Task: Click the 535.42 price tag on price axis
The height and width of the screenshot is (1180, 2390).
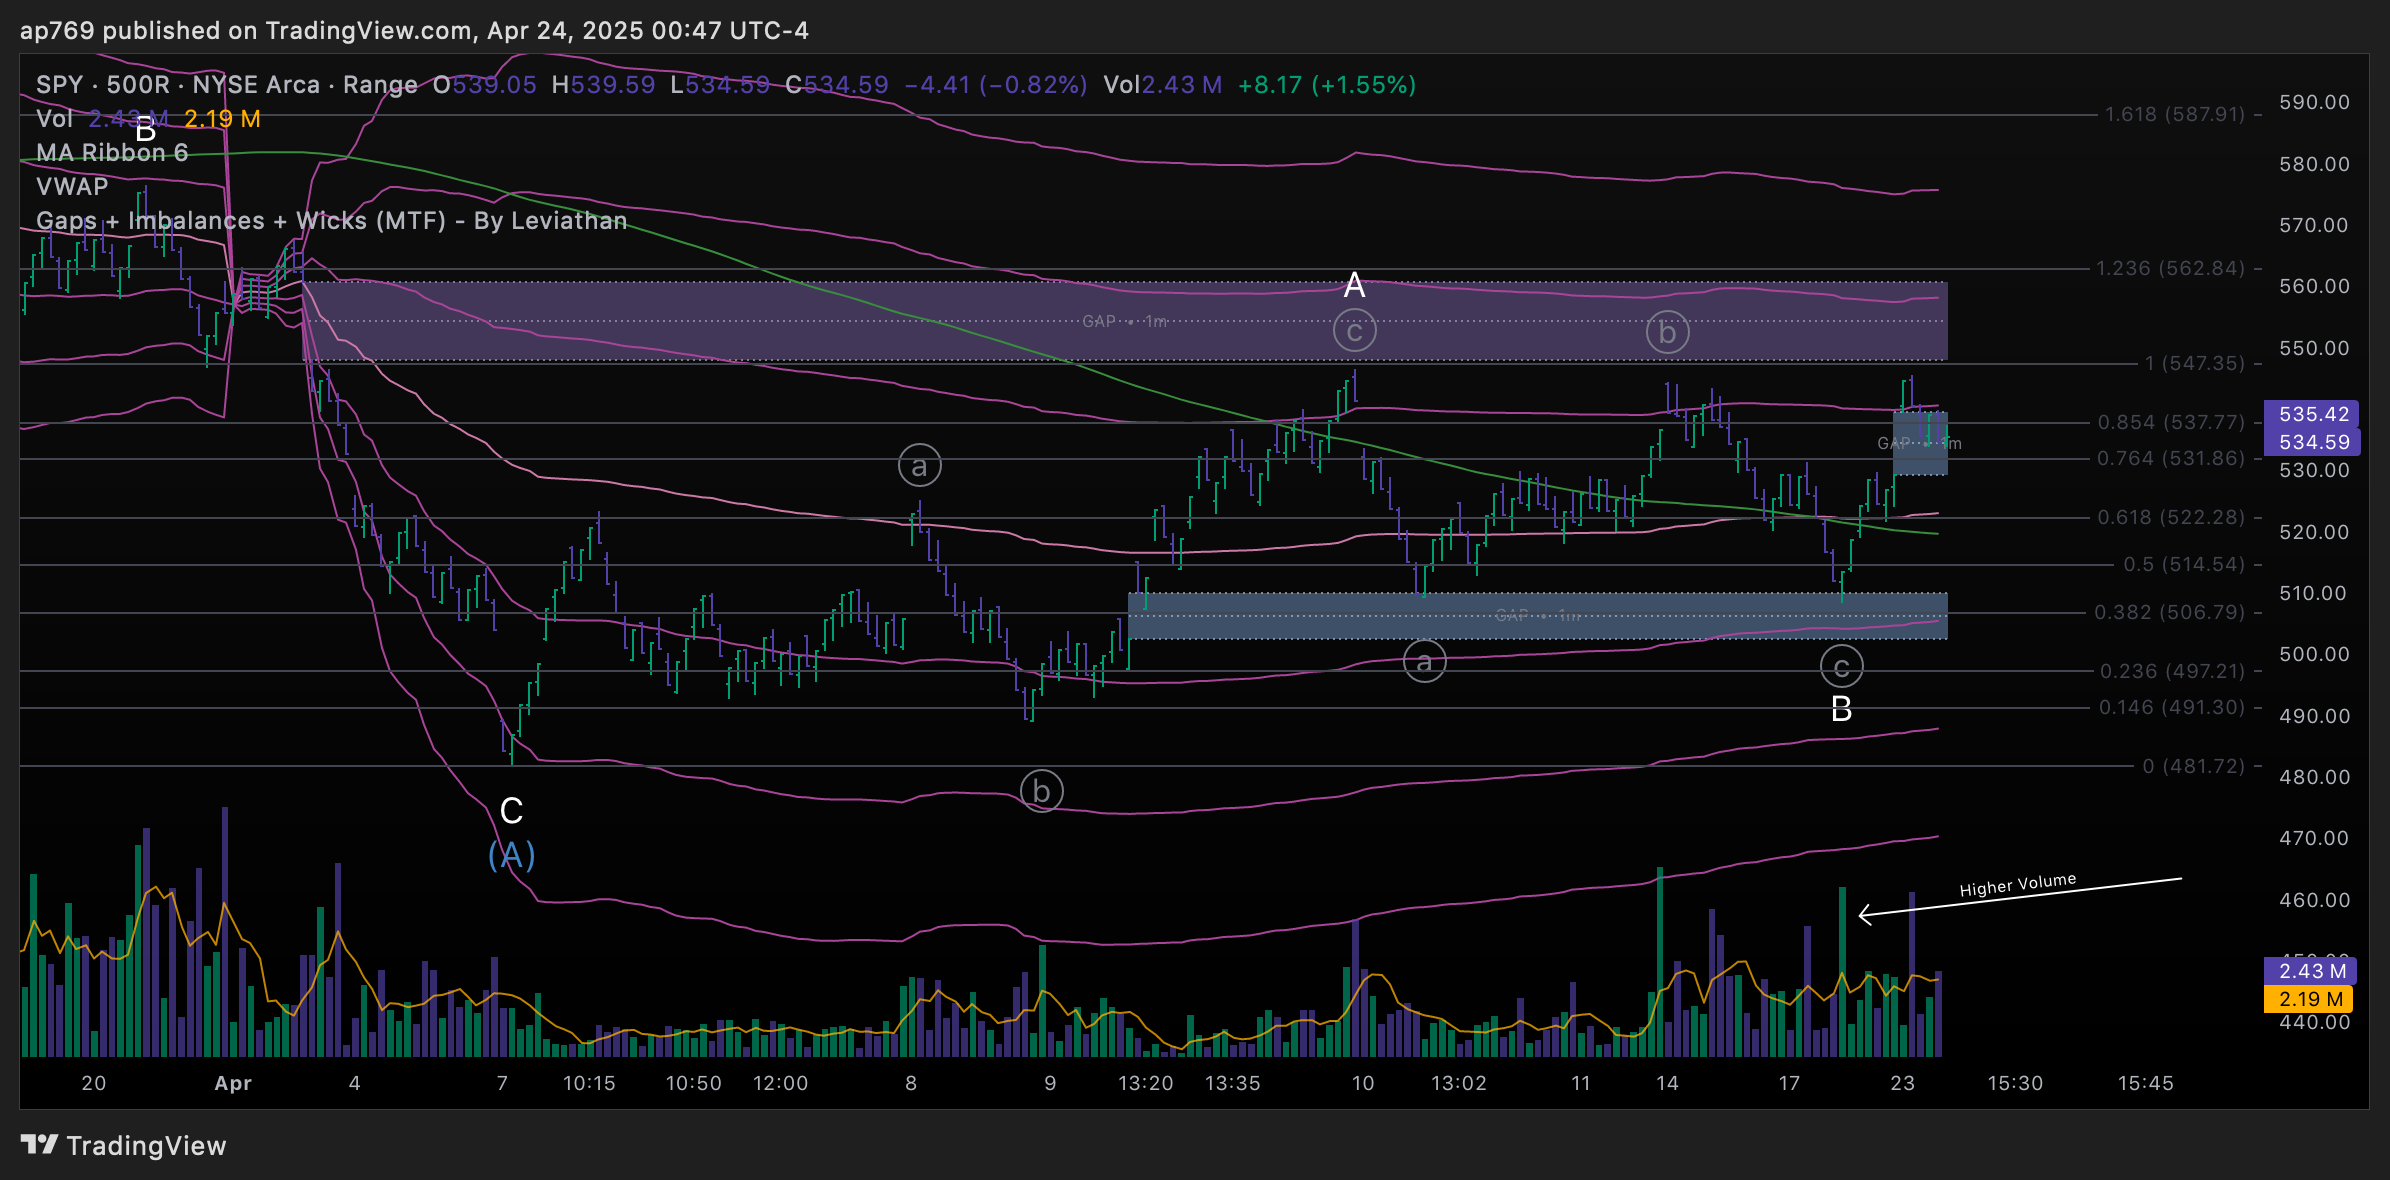Action: pos(2313,414)
